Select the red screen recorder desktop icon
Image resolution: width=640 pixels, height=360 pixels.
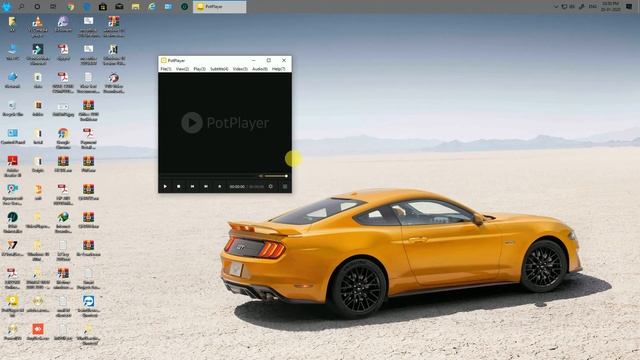[x=38, y=332]
